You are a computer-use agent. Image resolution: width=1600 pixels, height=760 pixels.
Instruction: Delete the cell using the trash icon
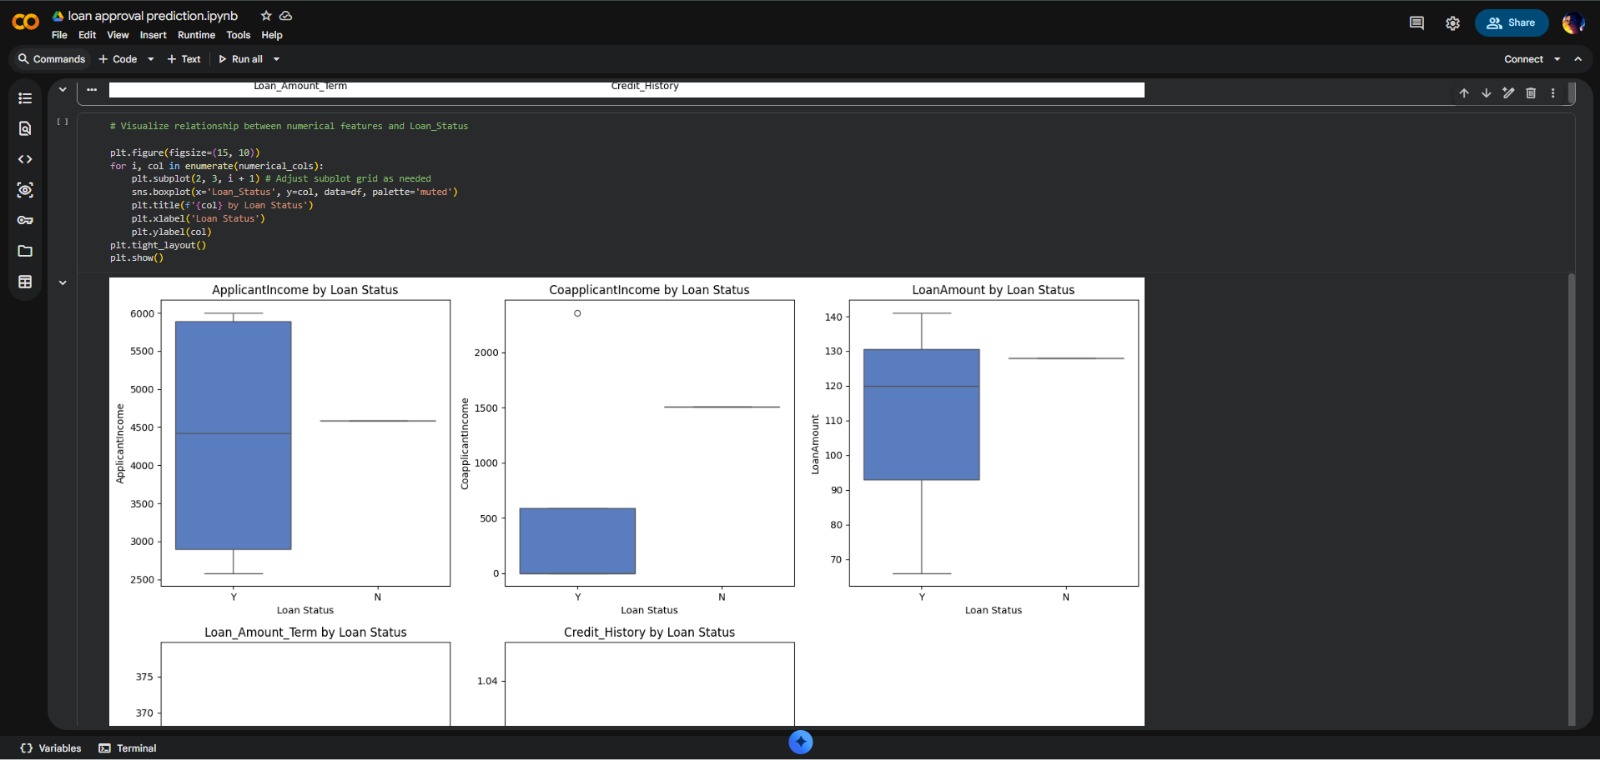(x=1530, y=93)
